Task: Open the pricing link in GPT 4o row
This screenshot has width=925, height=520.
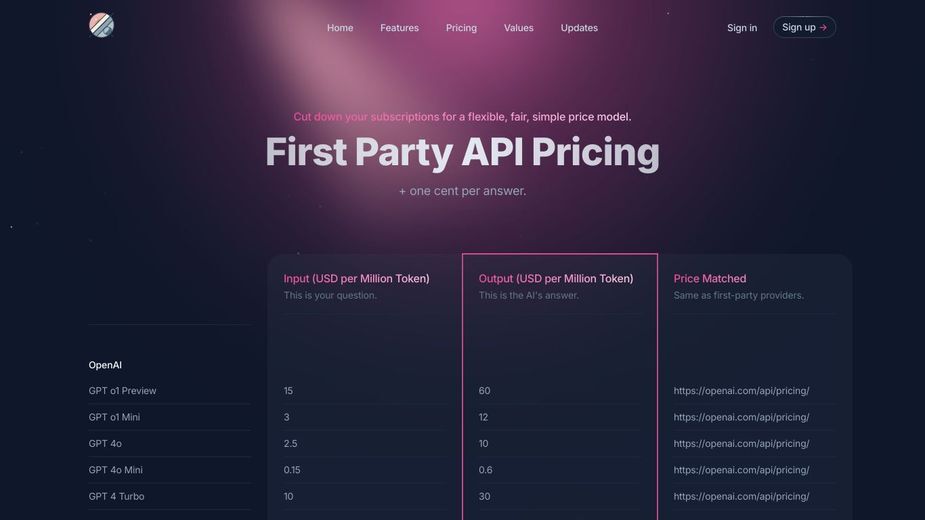Action: 741,444
